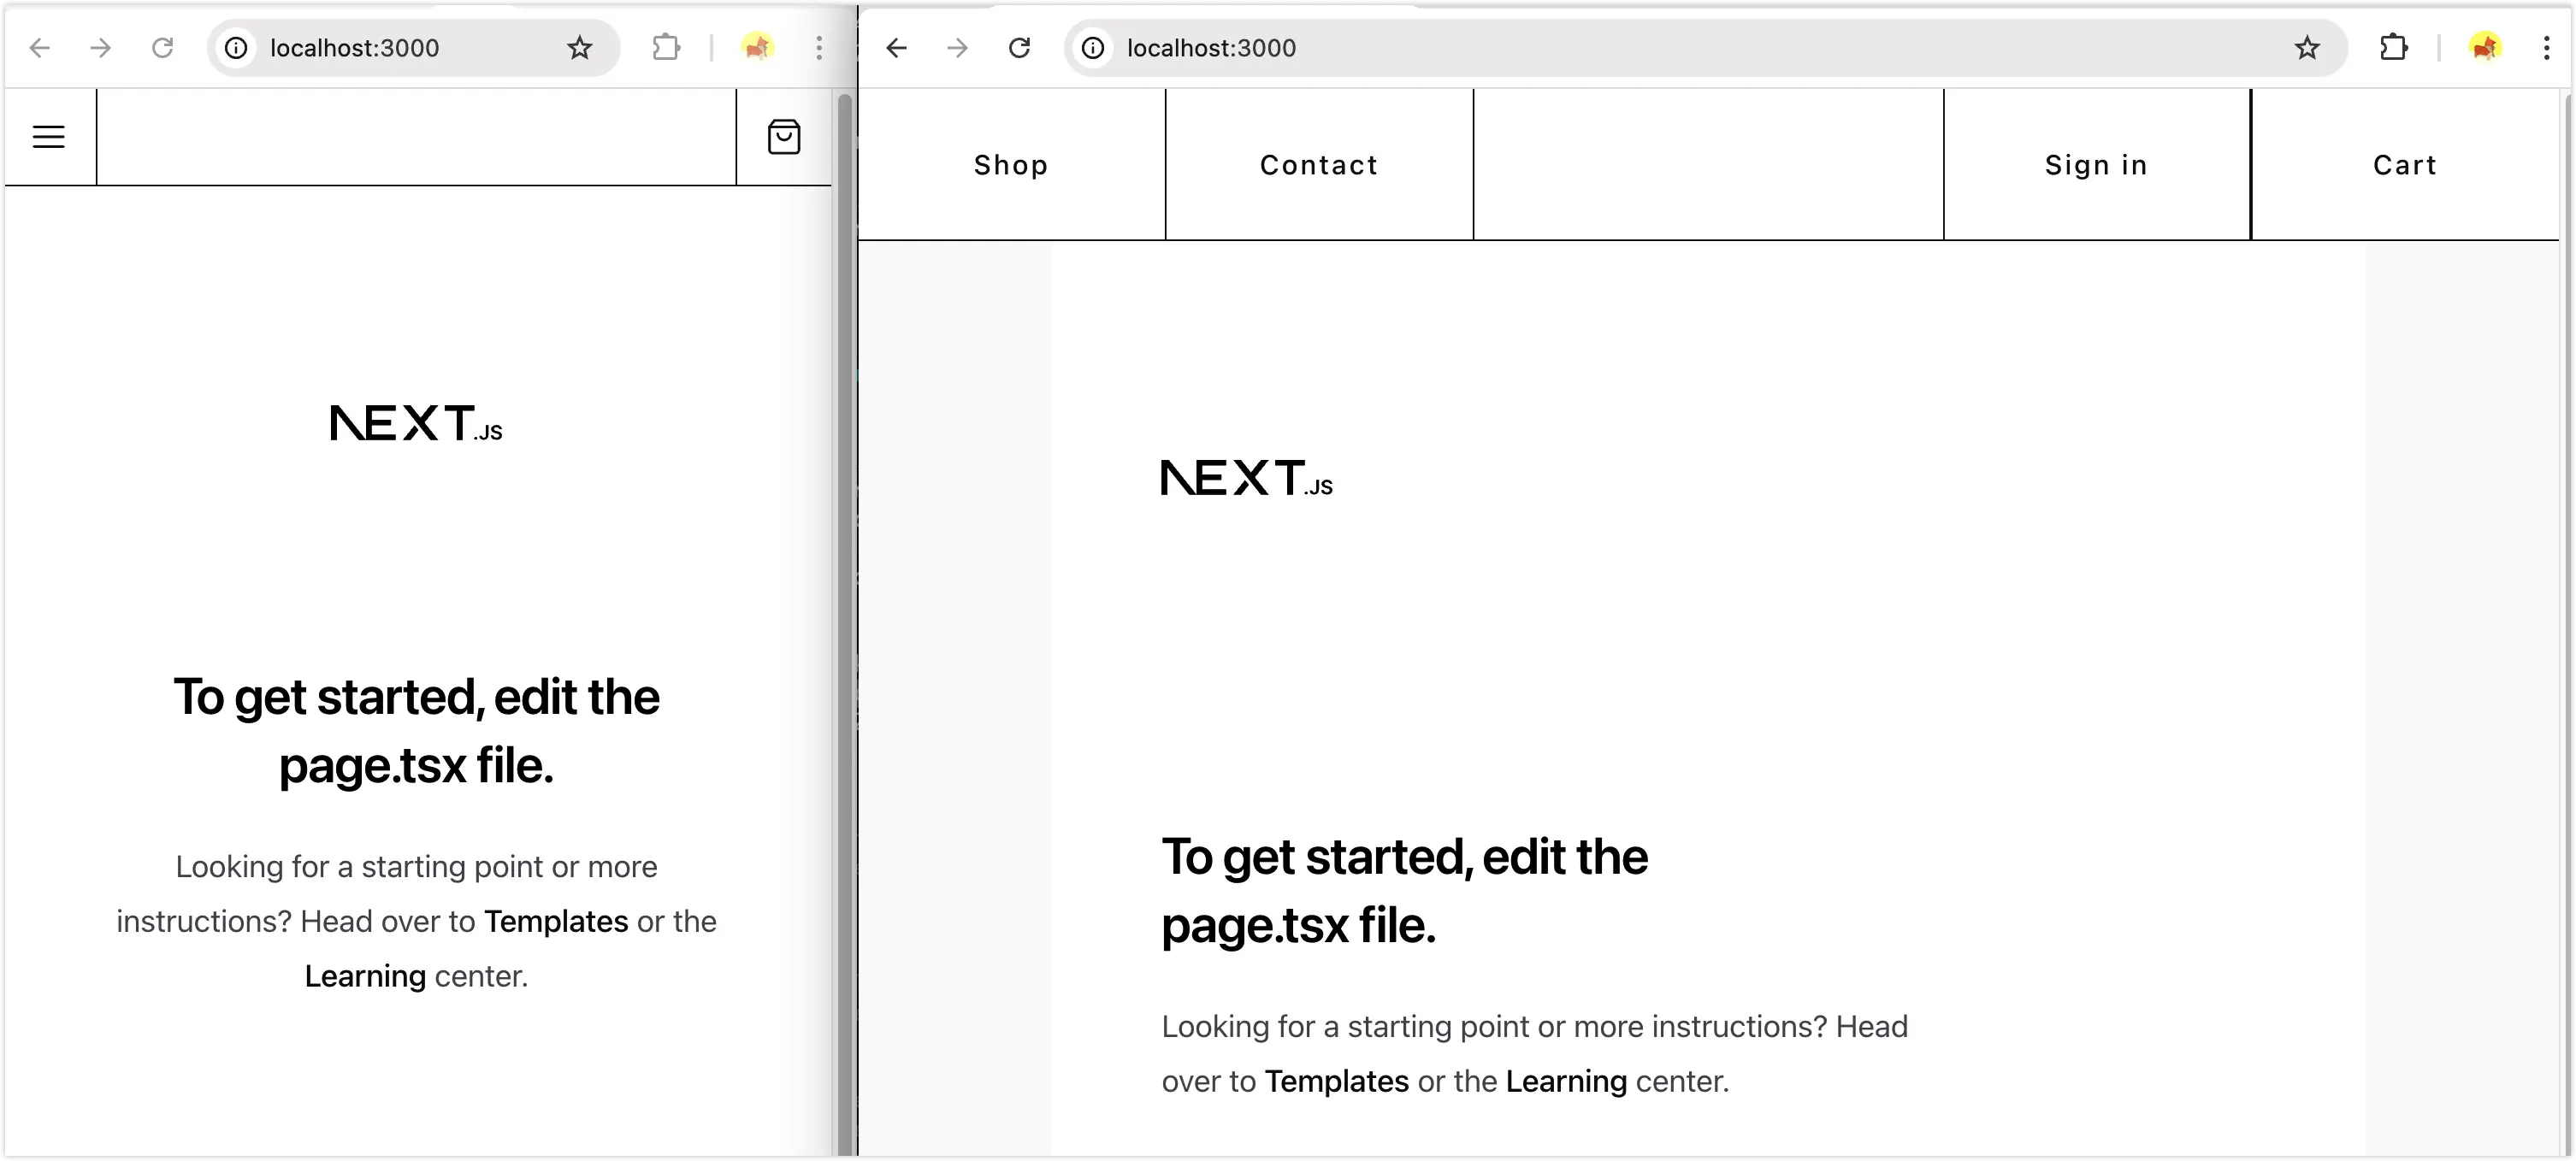Image resolution: width=2576 pixels, height=1161 pixels.
Task: Click back arrow in right browser window
Action: click(897, 48)
